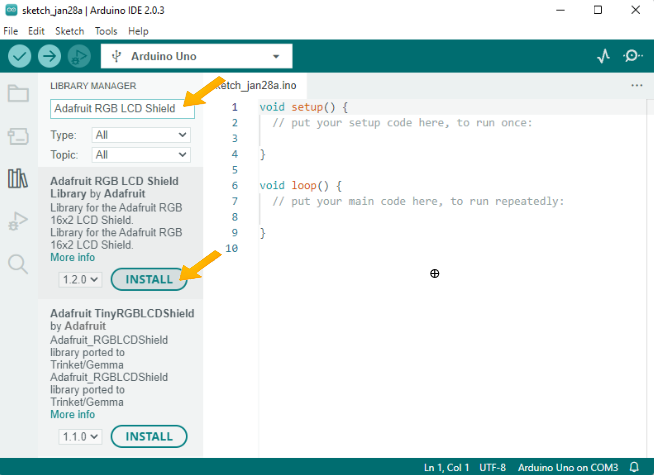The width and height of the screenshot is (654, 475).
Task: Minimize the Arduino IDE window
Action: (x=560, y=10)
